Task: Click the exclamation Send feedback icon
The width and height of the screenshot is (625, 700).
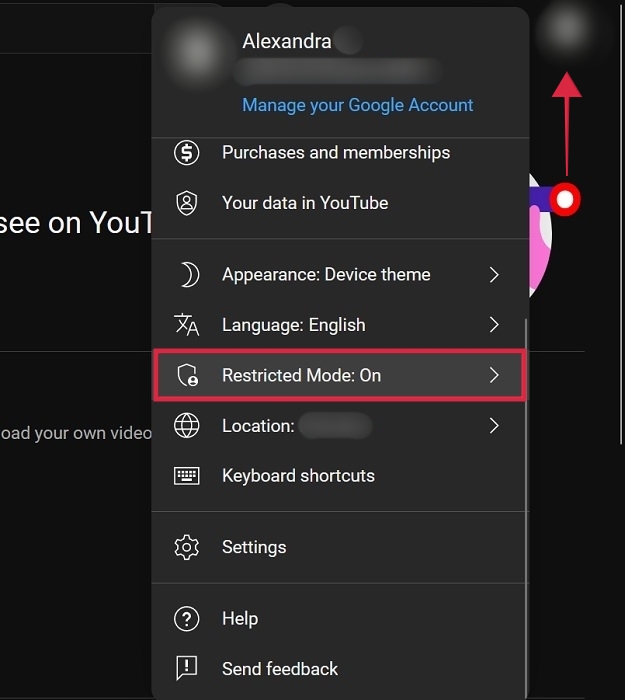Action: 187,668
